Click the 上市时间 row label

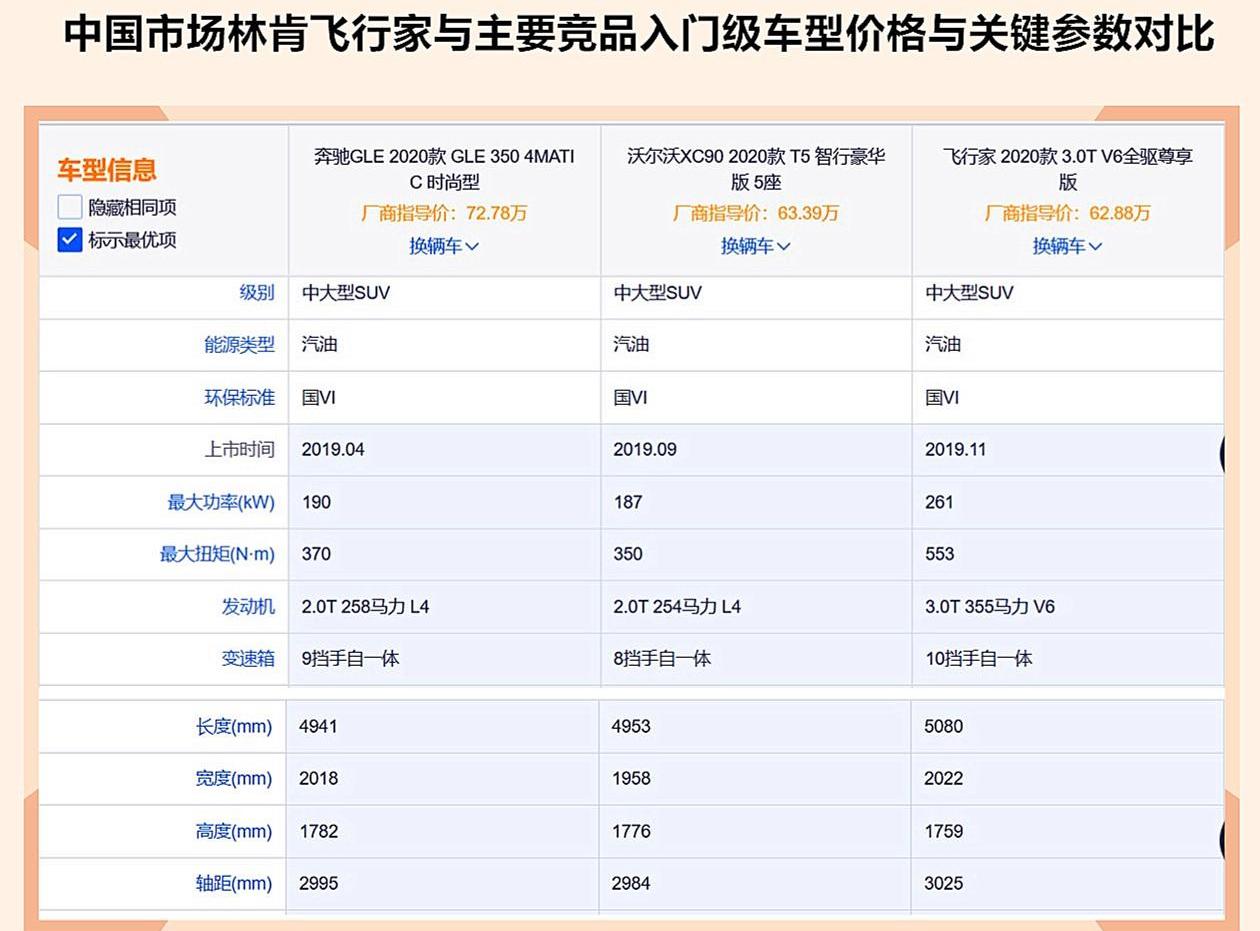click(239, 450)
